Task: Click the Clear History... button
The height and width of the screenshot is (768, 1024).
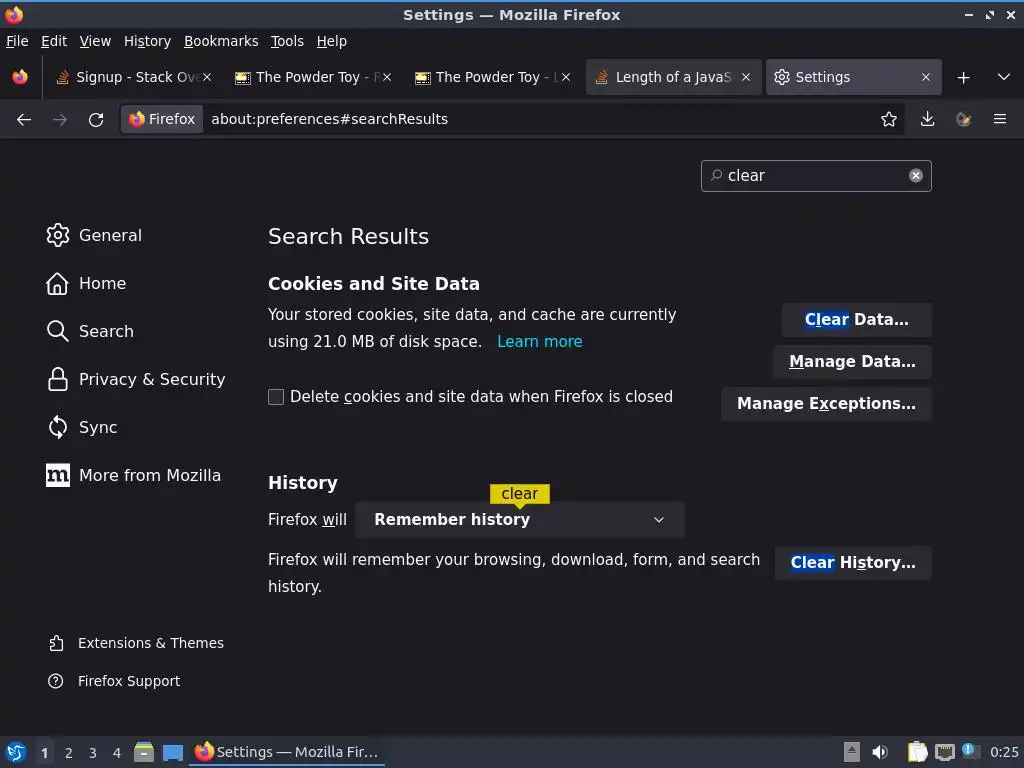Action: (853, 563)
